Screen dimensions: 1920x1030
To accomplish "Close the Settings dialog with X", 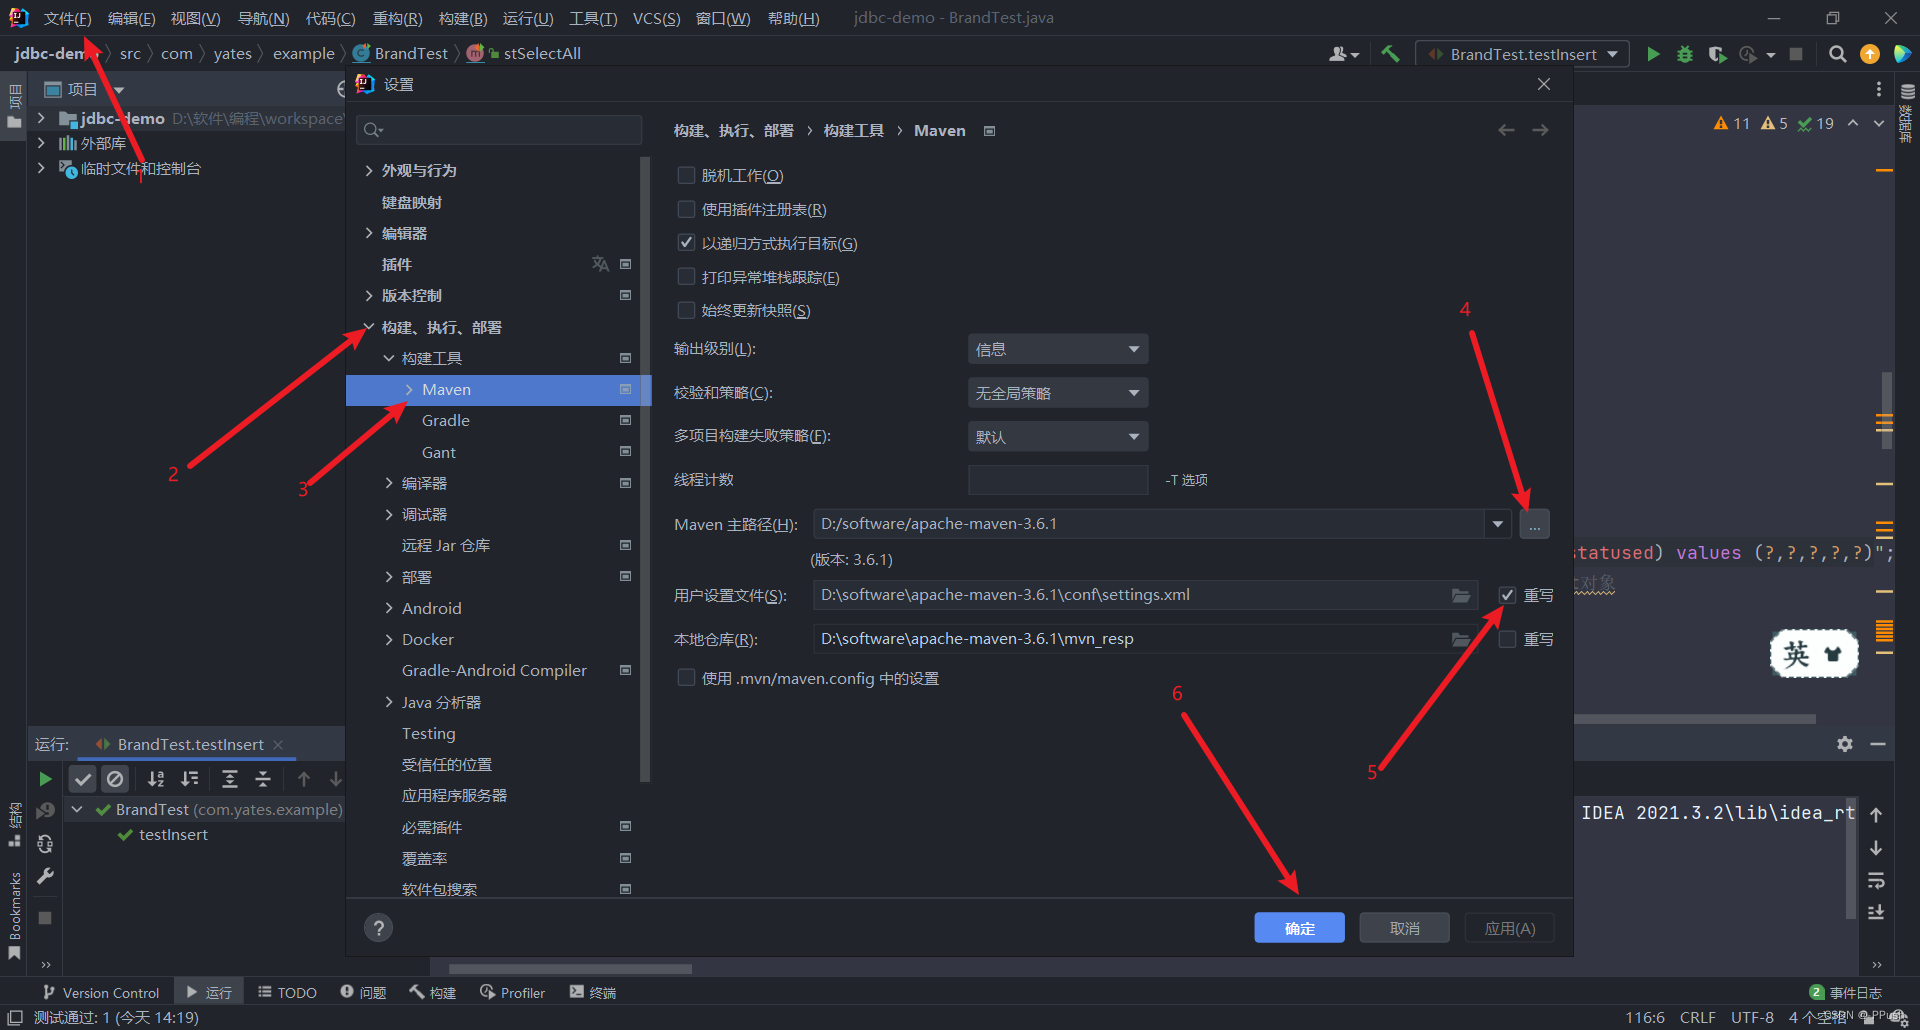I will click(x=1544, y=84).
